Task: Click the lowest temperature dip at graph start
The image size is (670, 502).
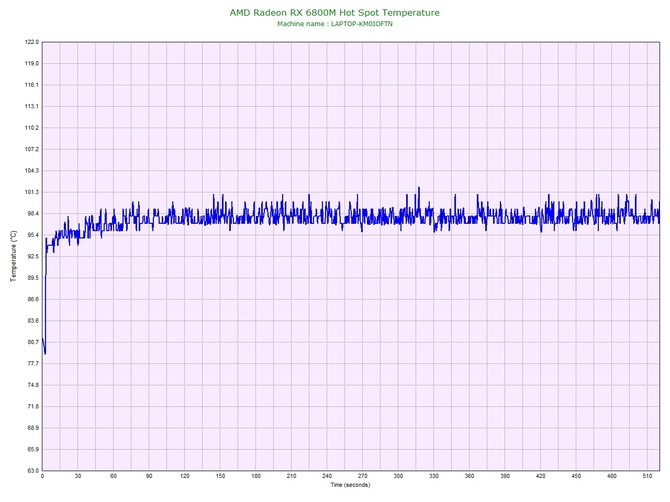Action: coord(45,353)
